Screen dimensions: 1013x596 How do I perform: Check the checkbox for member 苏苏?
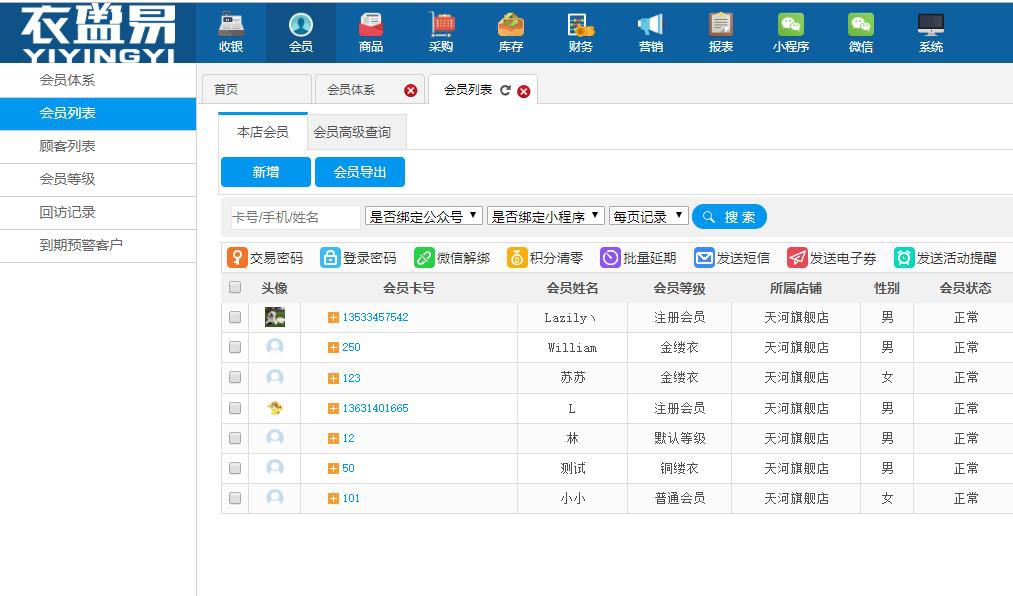(x=236, y=377)
